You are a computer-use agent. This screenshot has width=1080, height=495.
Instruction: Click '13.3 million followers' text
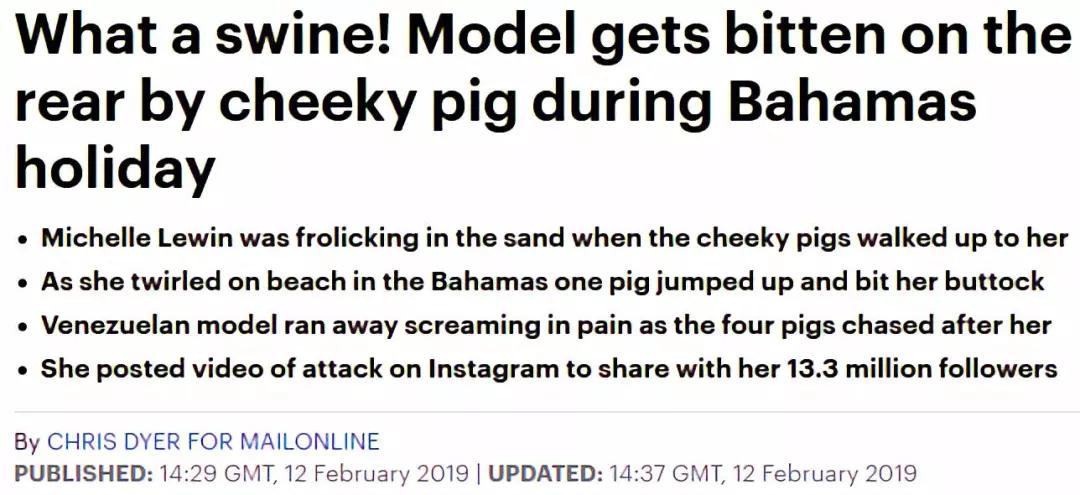pyautogui.click(x=921, y=370)
